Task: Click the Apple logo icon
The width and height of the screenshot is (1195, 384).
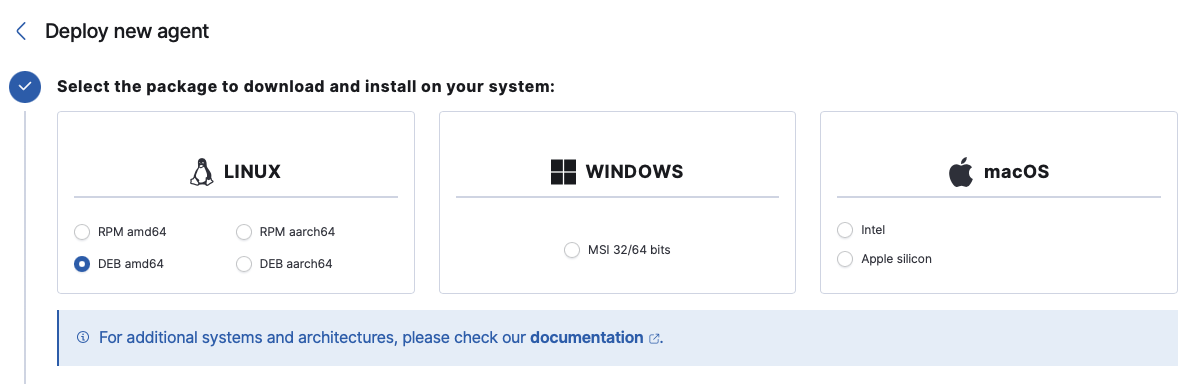Action: tap(961, 171)
